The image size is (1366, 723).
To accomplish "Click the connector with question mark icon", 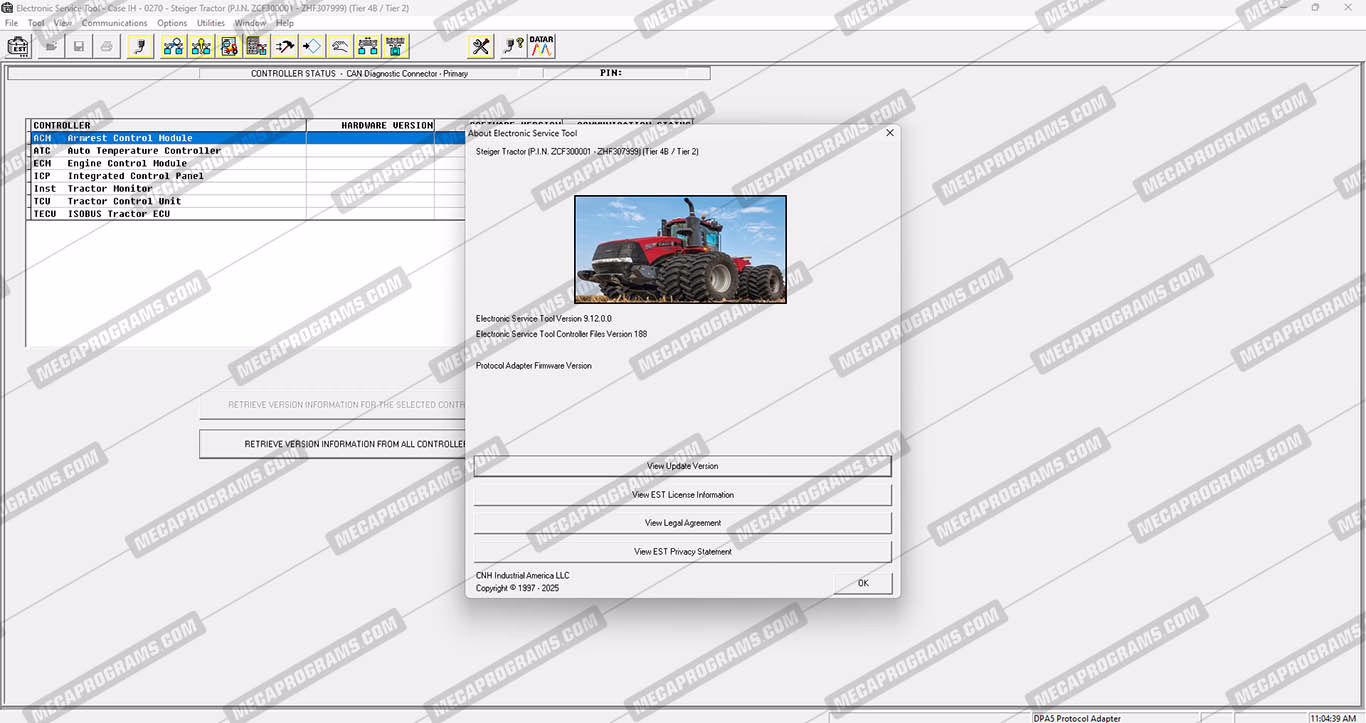I will (512, 46).
